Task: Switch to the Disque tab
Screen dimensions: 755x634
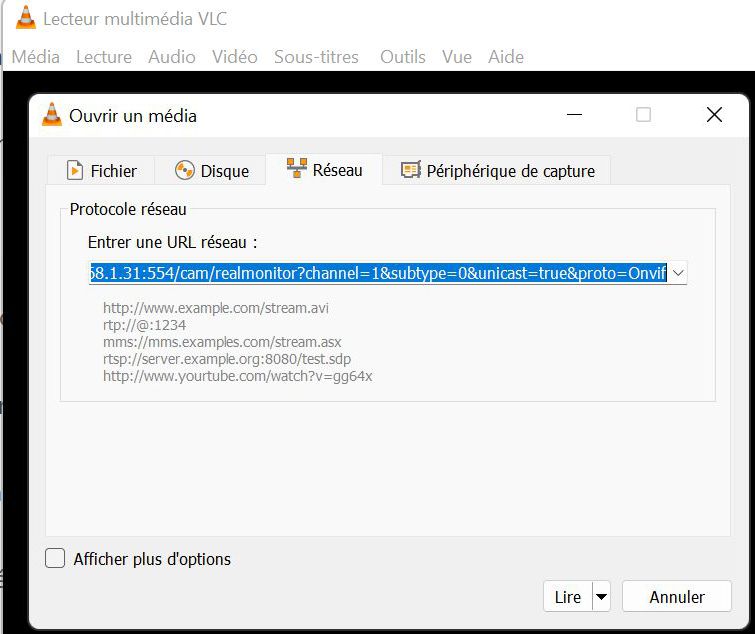Action: click(211, 170)
